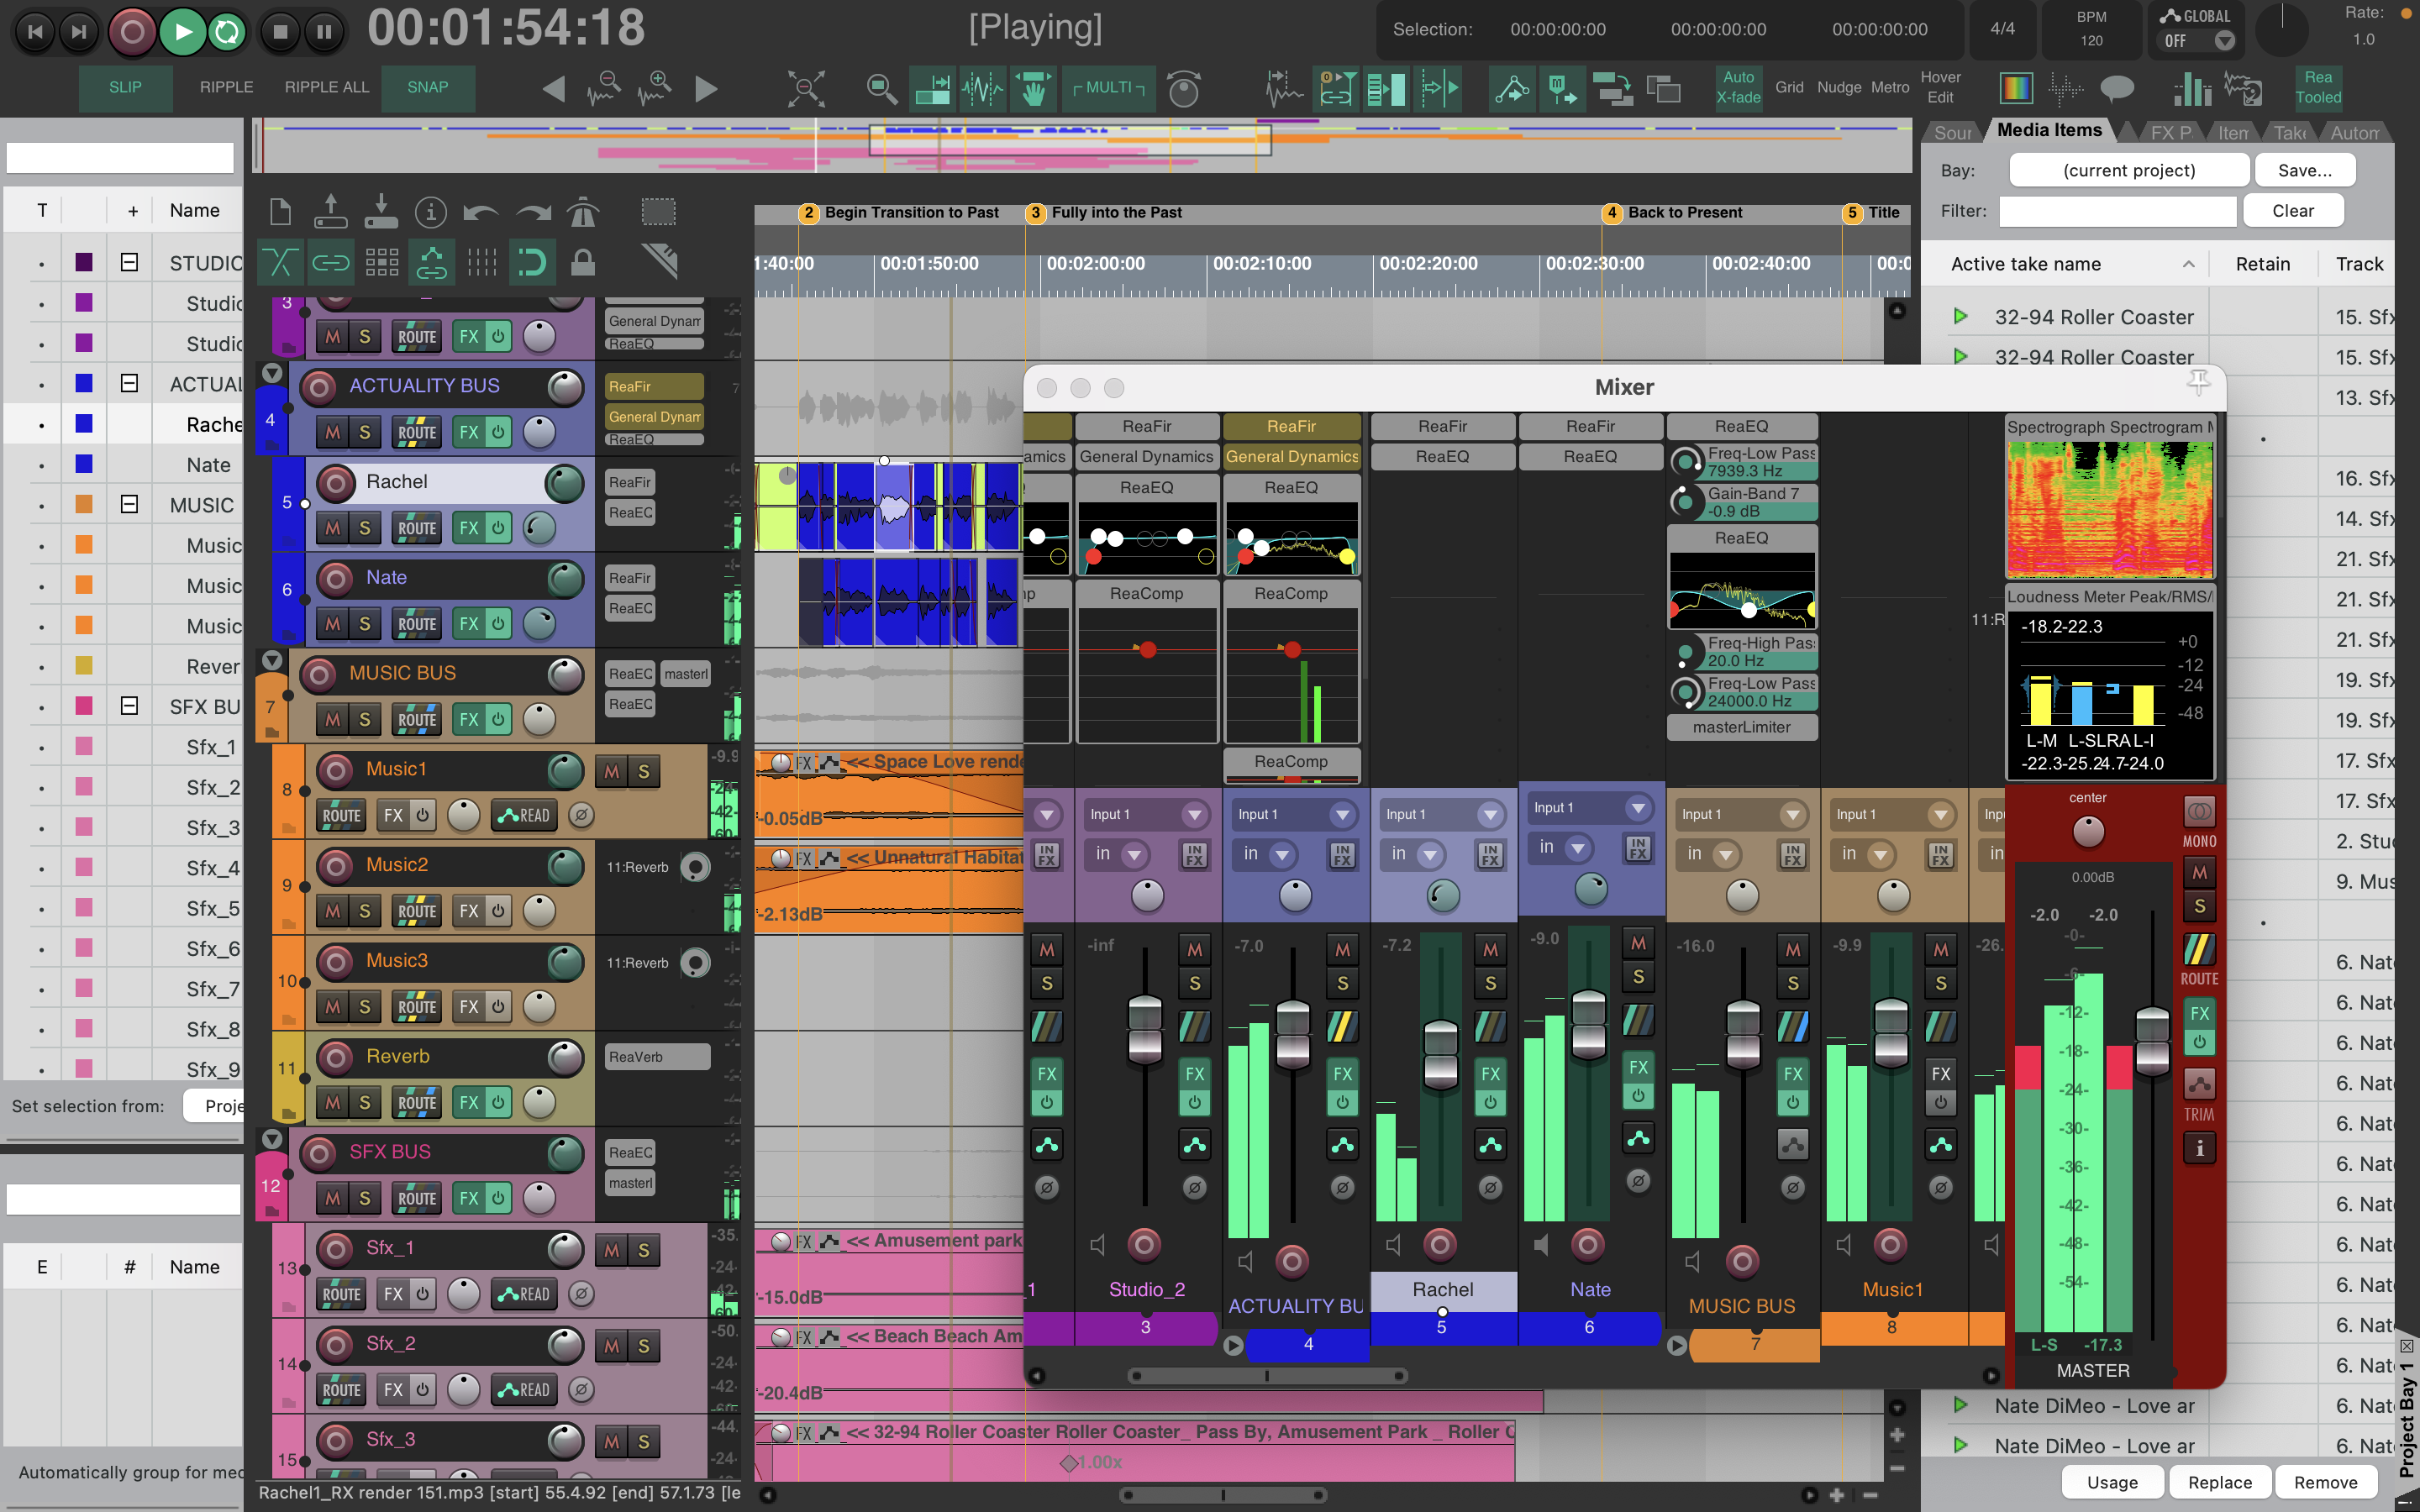Open the FX P tab in the Project Bay
The width and height of the screenshot is (2420, 1512).
pyautogui.click(x=2169, y=133)
